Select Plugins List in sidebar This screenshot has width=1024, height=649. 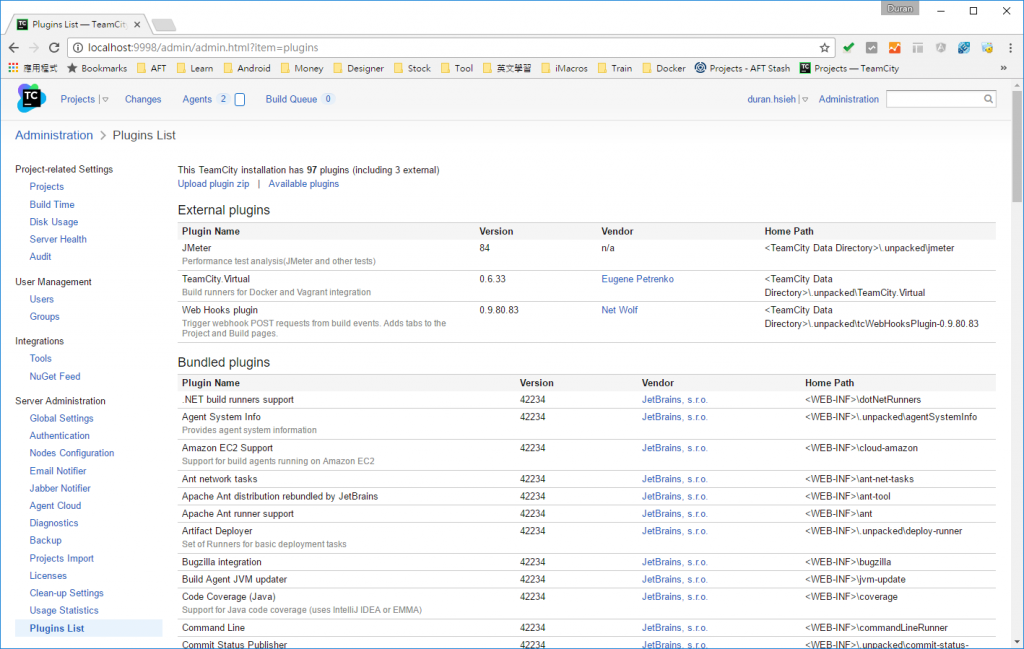point(57,628)
